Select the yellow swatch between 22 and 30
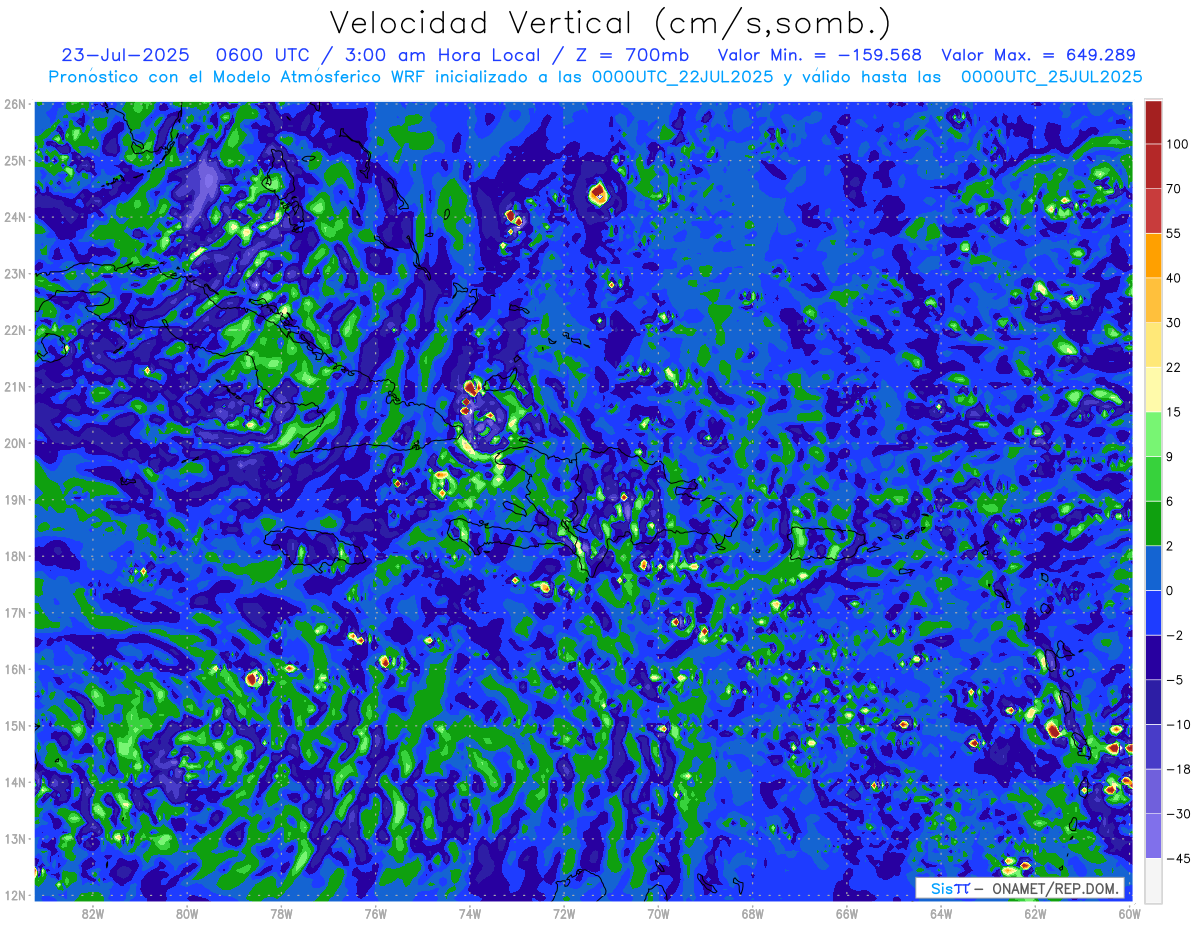Viewport: 1200px width, 927px height. tap(1153, 344)
